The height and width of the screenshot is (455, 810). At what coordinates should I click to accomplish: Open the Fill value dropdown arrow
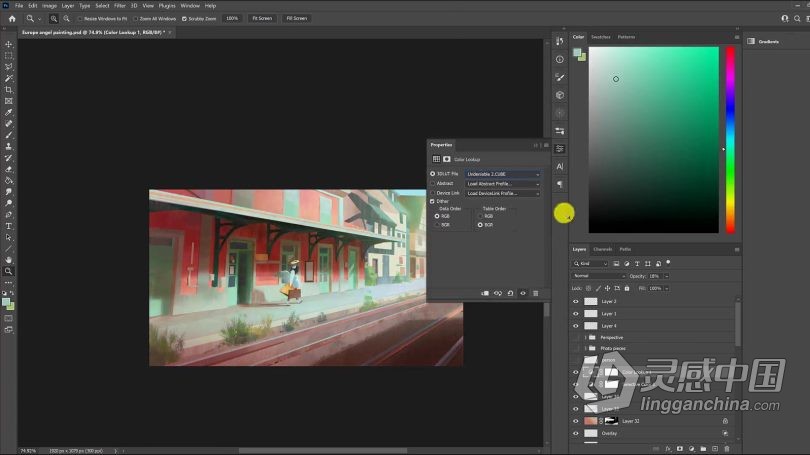pos(667,288)
